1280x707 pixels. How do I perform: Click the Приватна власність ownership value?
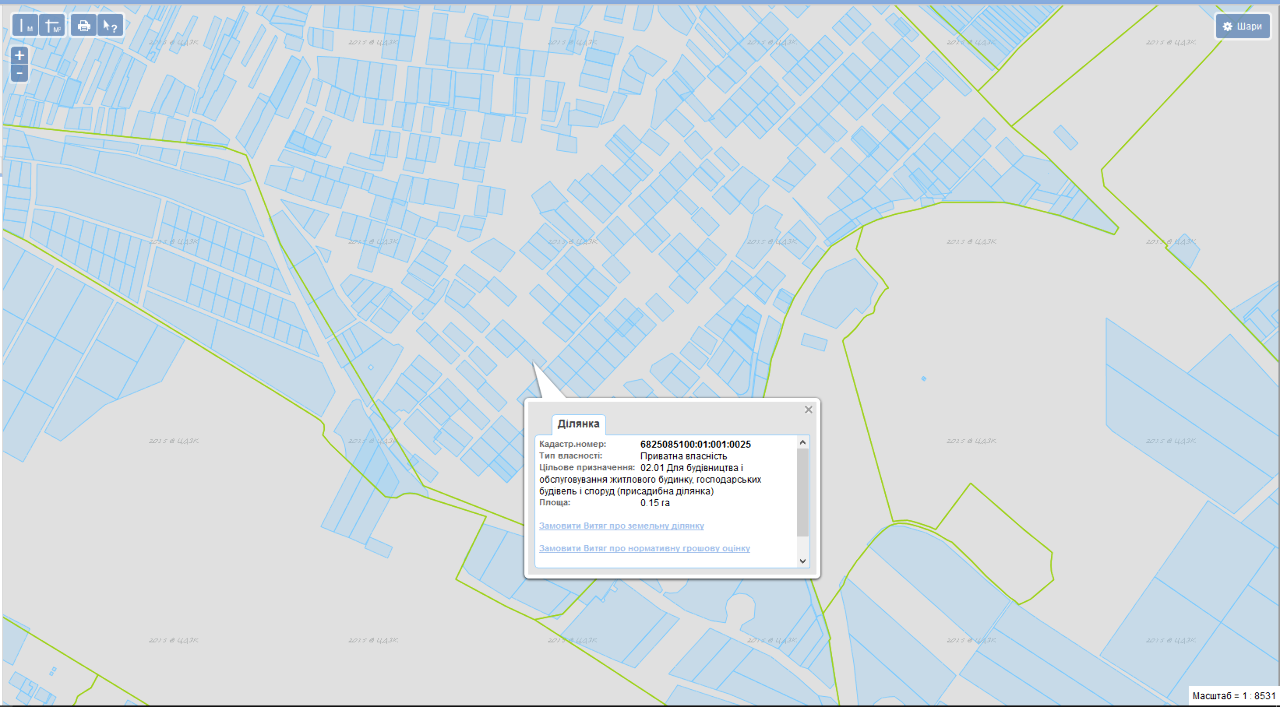click(683, 456)
